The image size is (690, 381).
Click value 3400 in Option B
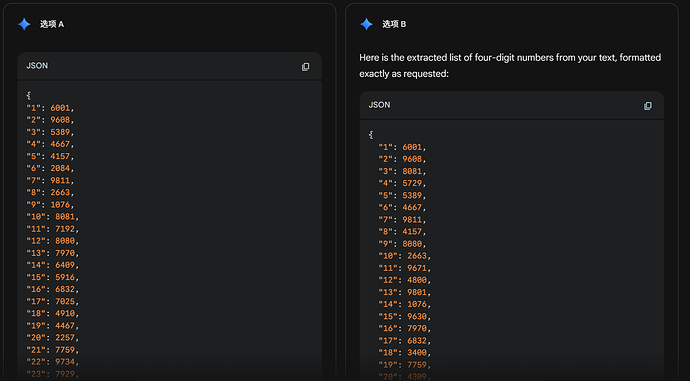point(417,353)
